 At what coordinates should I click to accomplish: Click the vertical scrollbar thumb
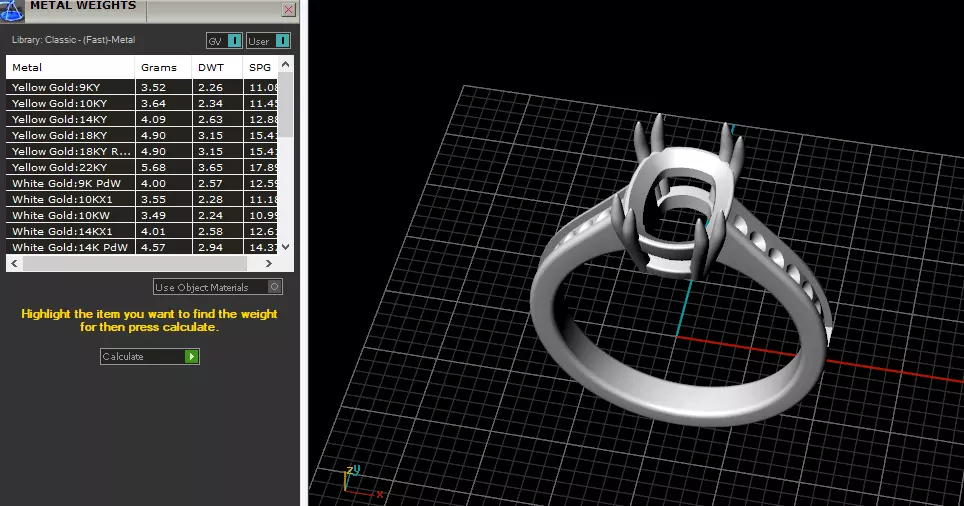point(285,105)
